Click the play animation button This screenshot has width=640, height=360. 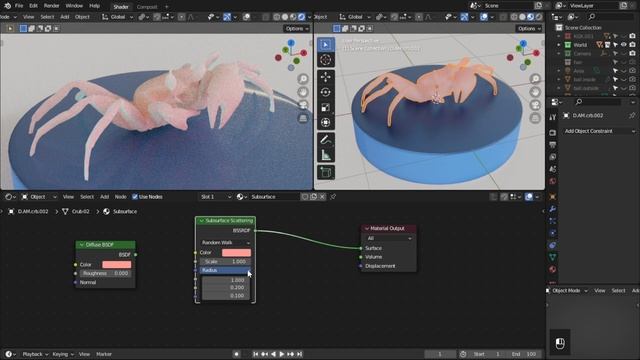(x=282, y=354)
